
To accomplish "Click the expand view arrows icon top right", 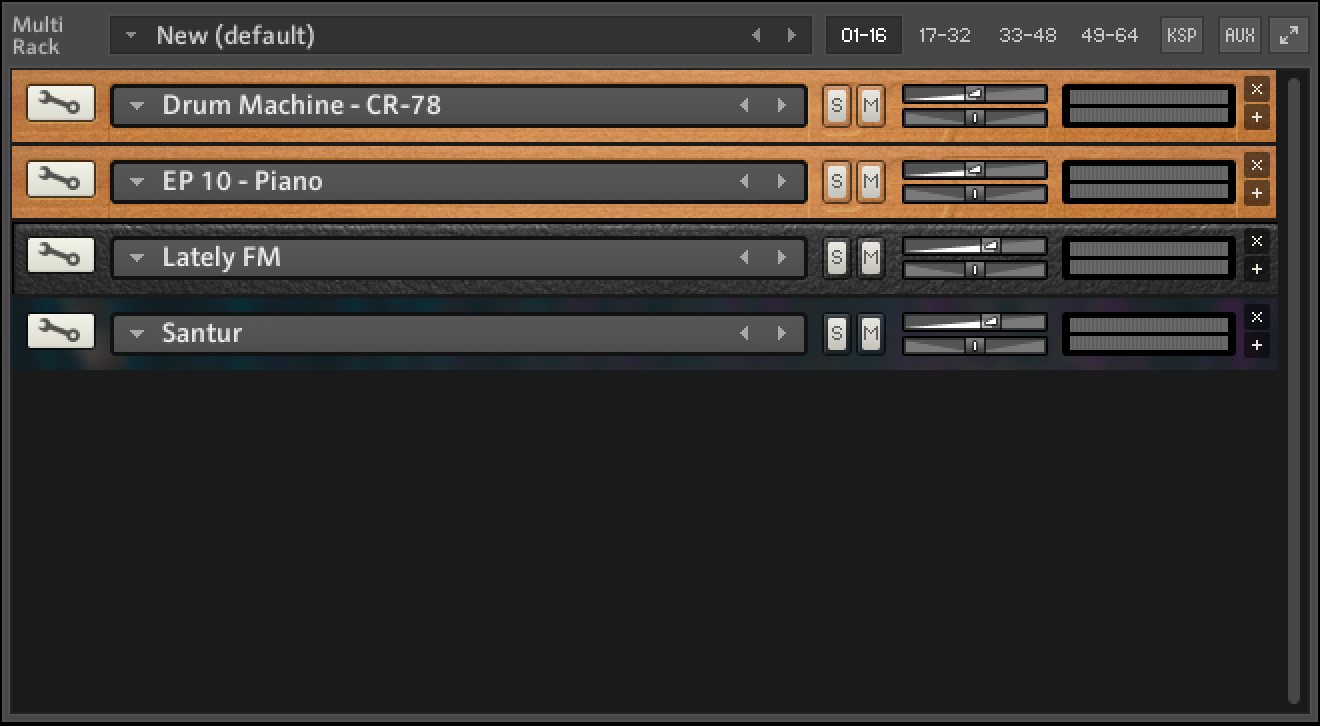I will (1288, 35).
